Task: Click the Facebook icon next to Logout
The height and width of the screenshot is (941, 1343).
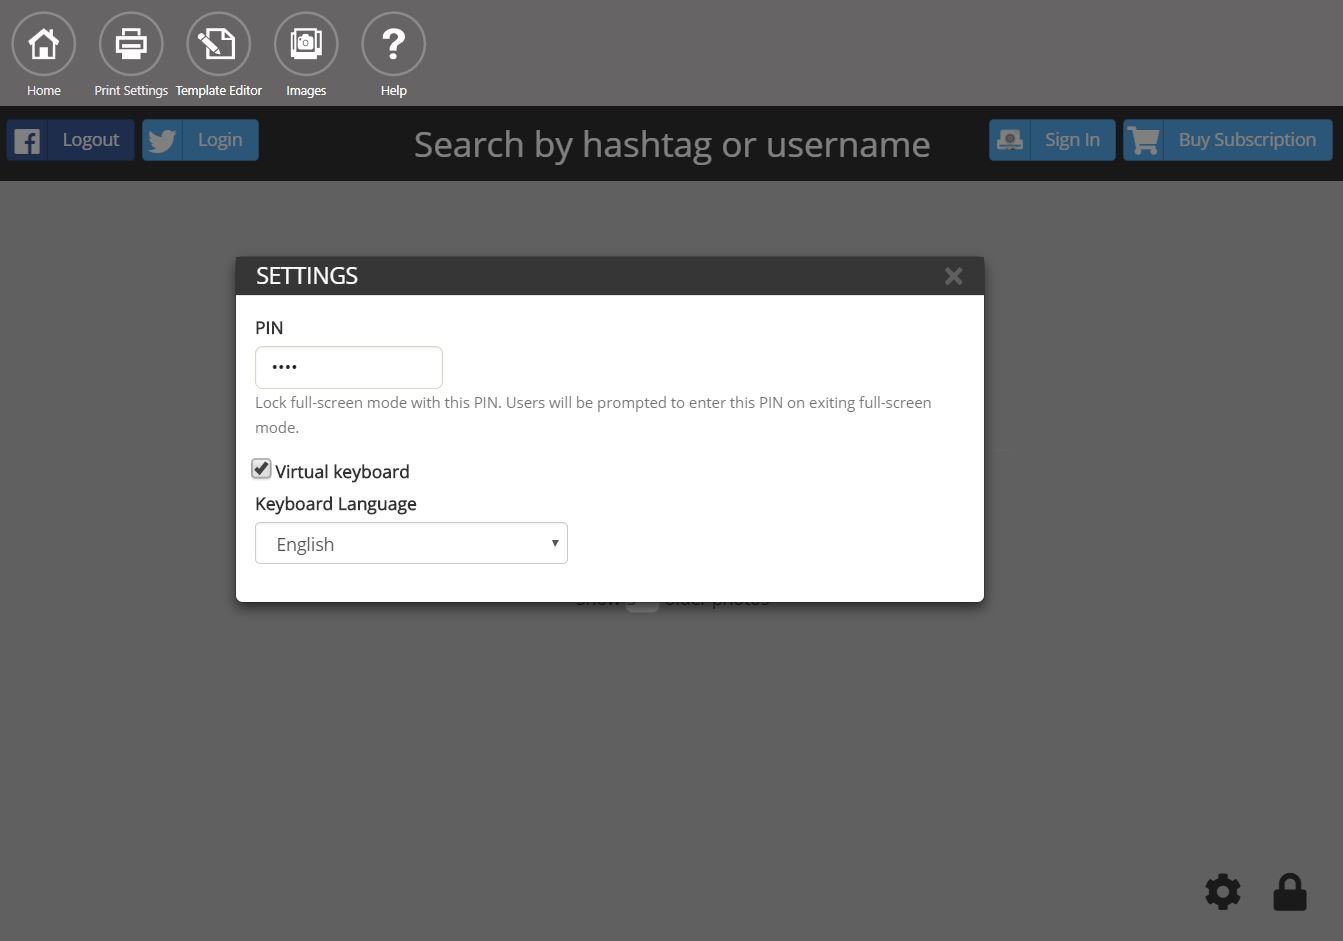Action: click(x=28, y=140)
